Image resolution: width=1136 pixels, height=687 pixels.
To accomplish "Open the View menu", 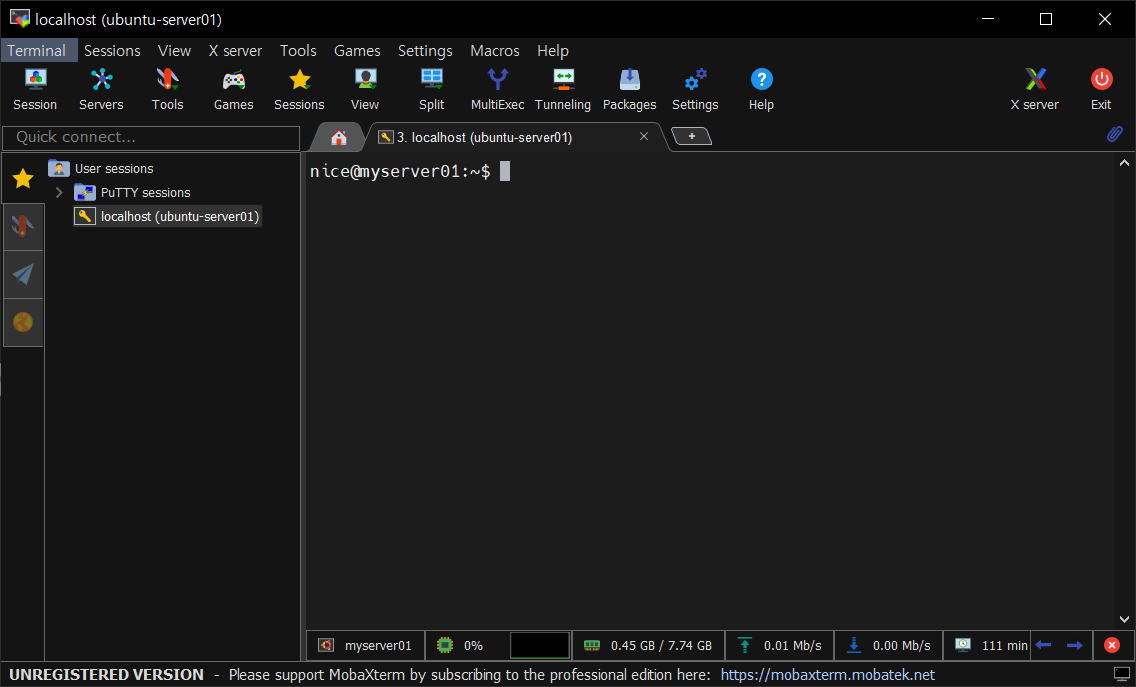I will point(175,51).
